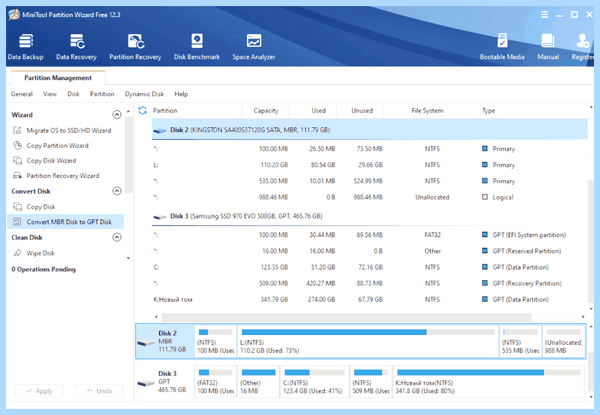Select the Disk 3 Samsung SSD 970 EVO row
This screenshot has width=600, height=415.
pos(370,216)
